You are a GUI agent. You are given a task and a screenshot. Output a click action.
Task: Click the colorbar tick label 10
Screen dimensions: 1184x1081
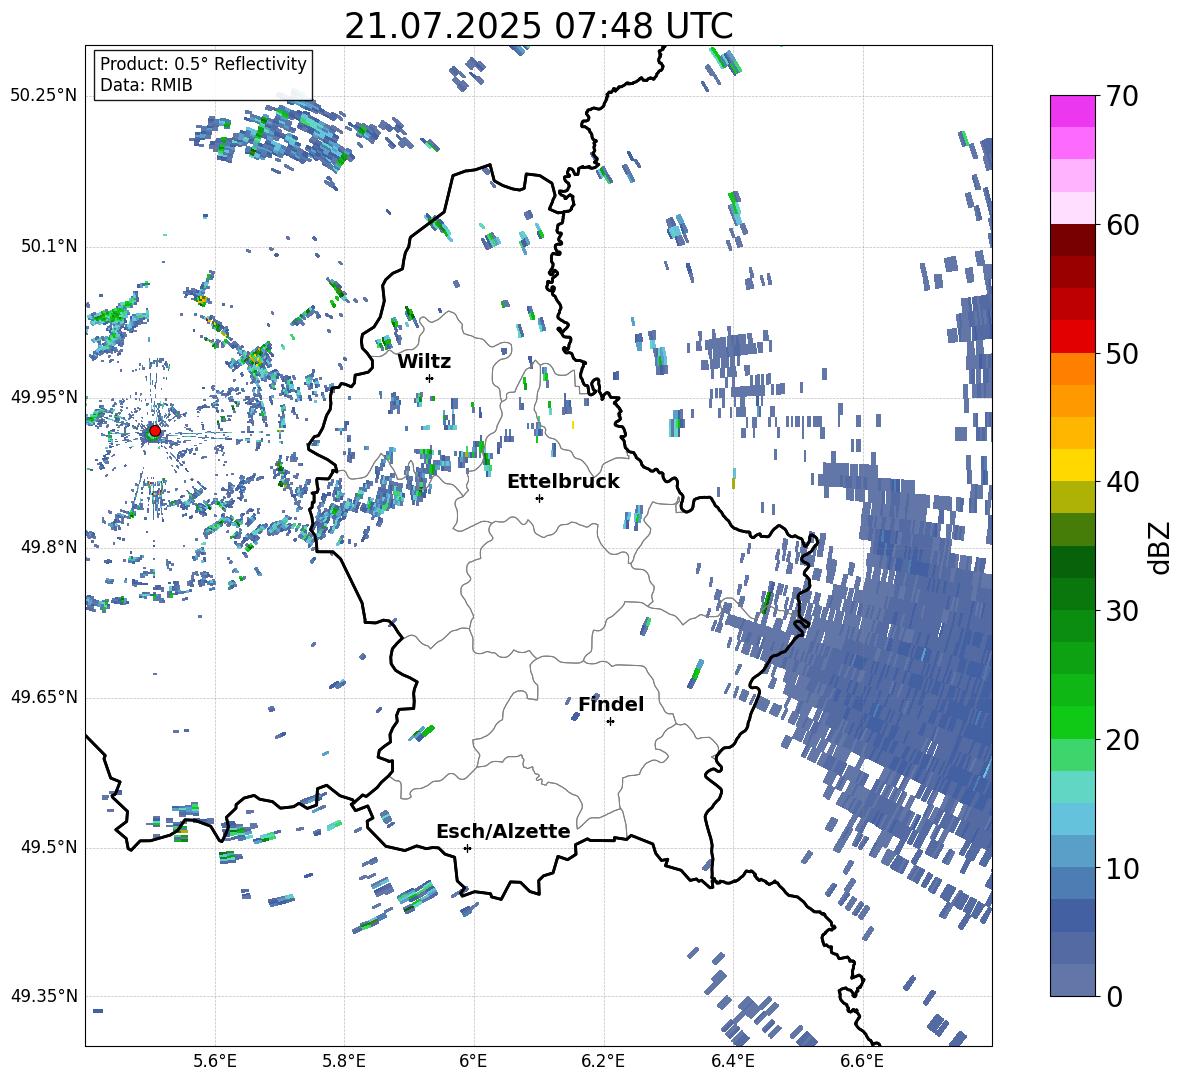[1121, 868]
